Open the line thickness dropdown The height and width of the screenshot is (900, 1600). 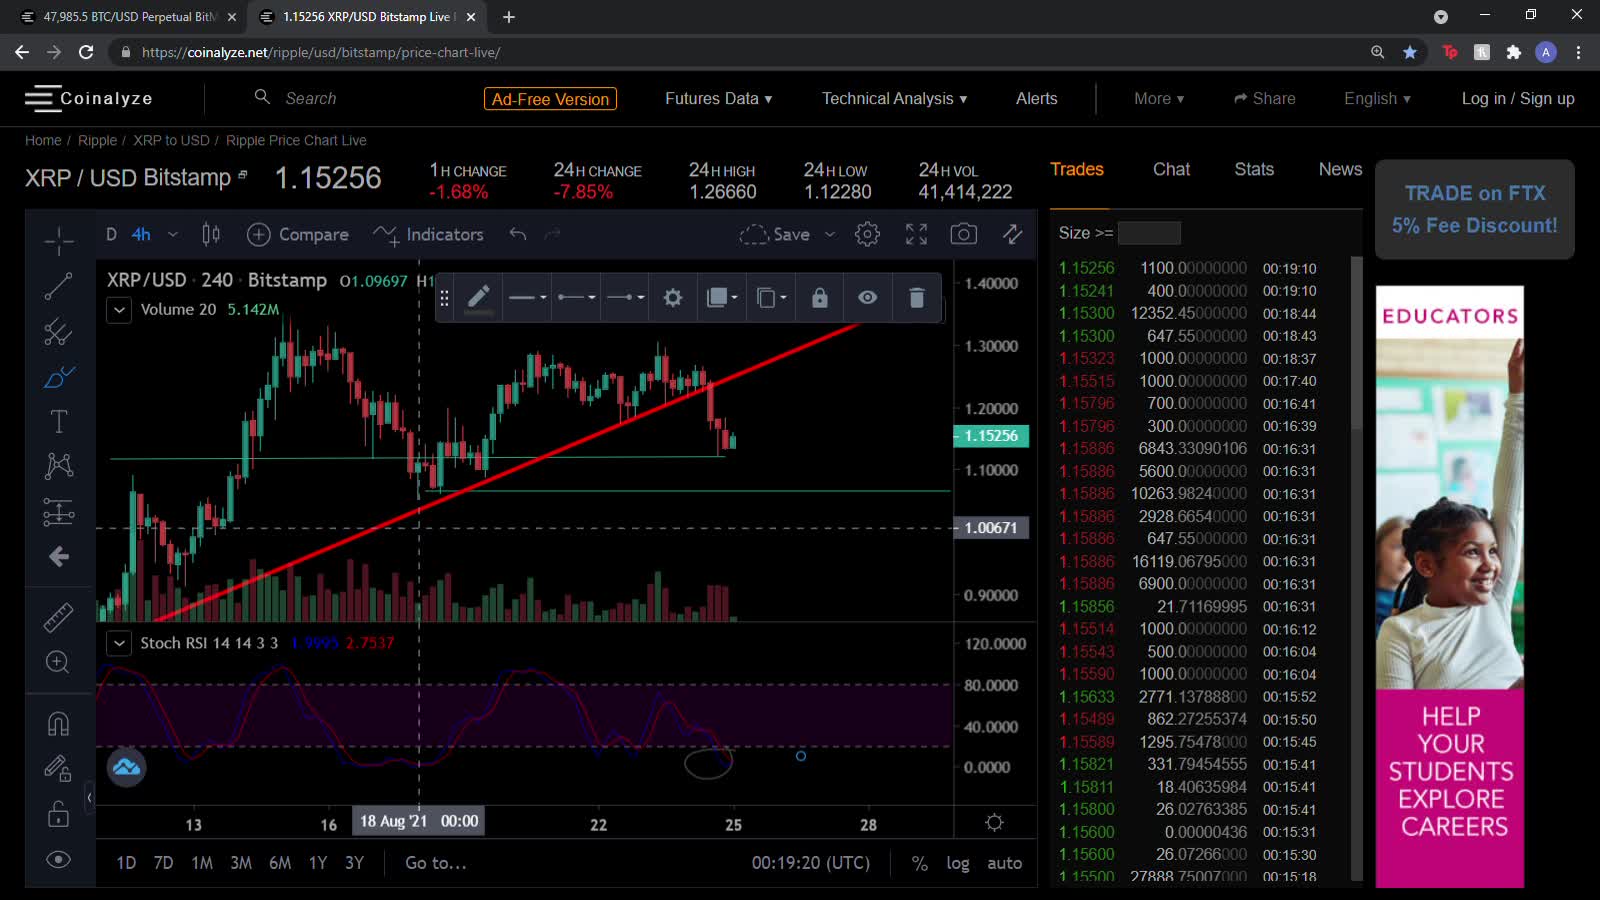pos(527,297)
